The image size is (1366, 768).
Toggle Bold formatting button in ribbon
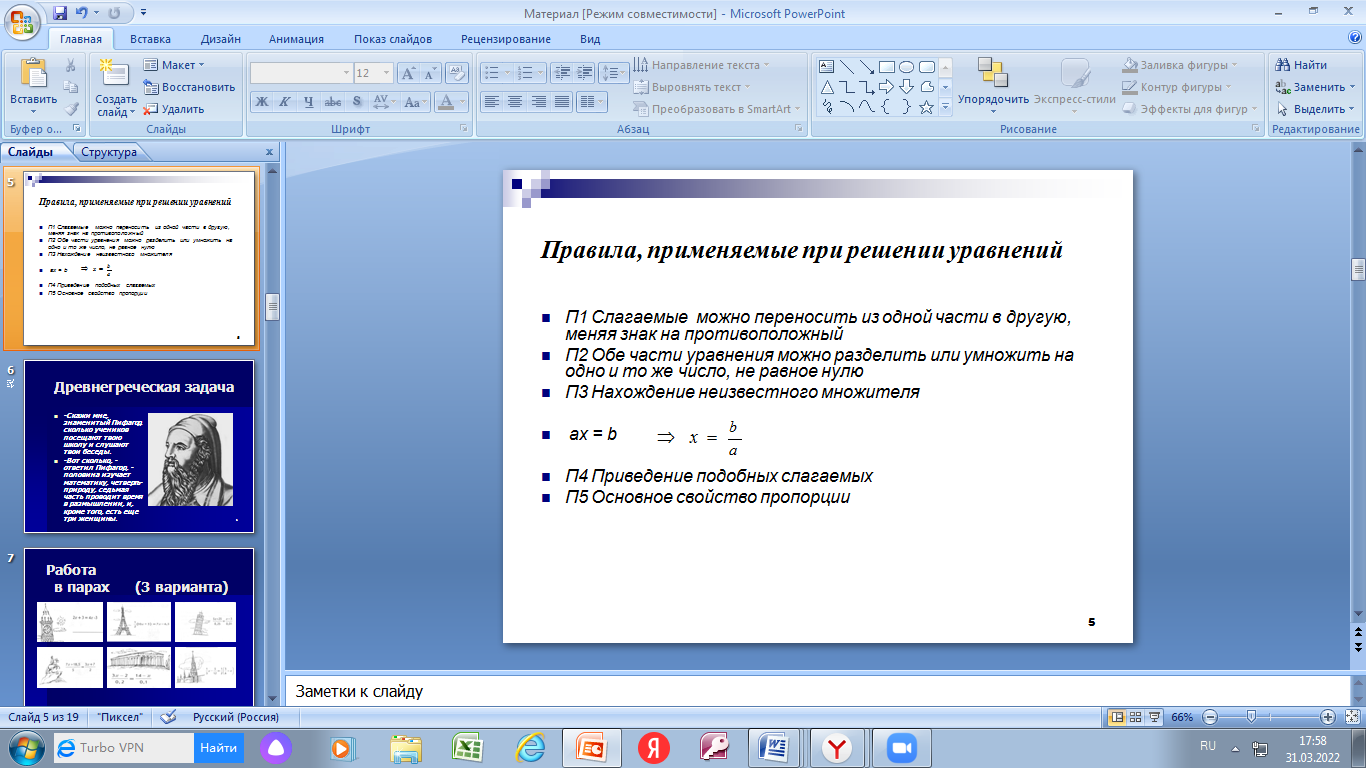tap(261, 101)
